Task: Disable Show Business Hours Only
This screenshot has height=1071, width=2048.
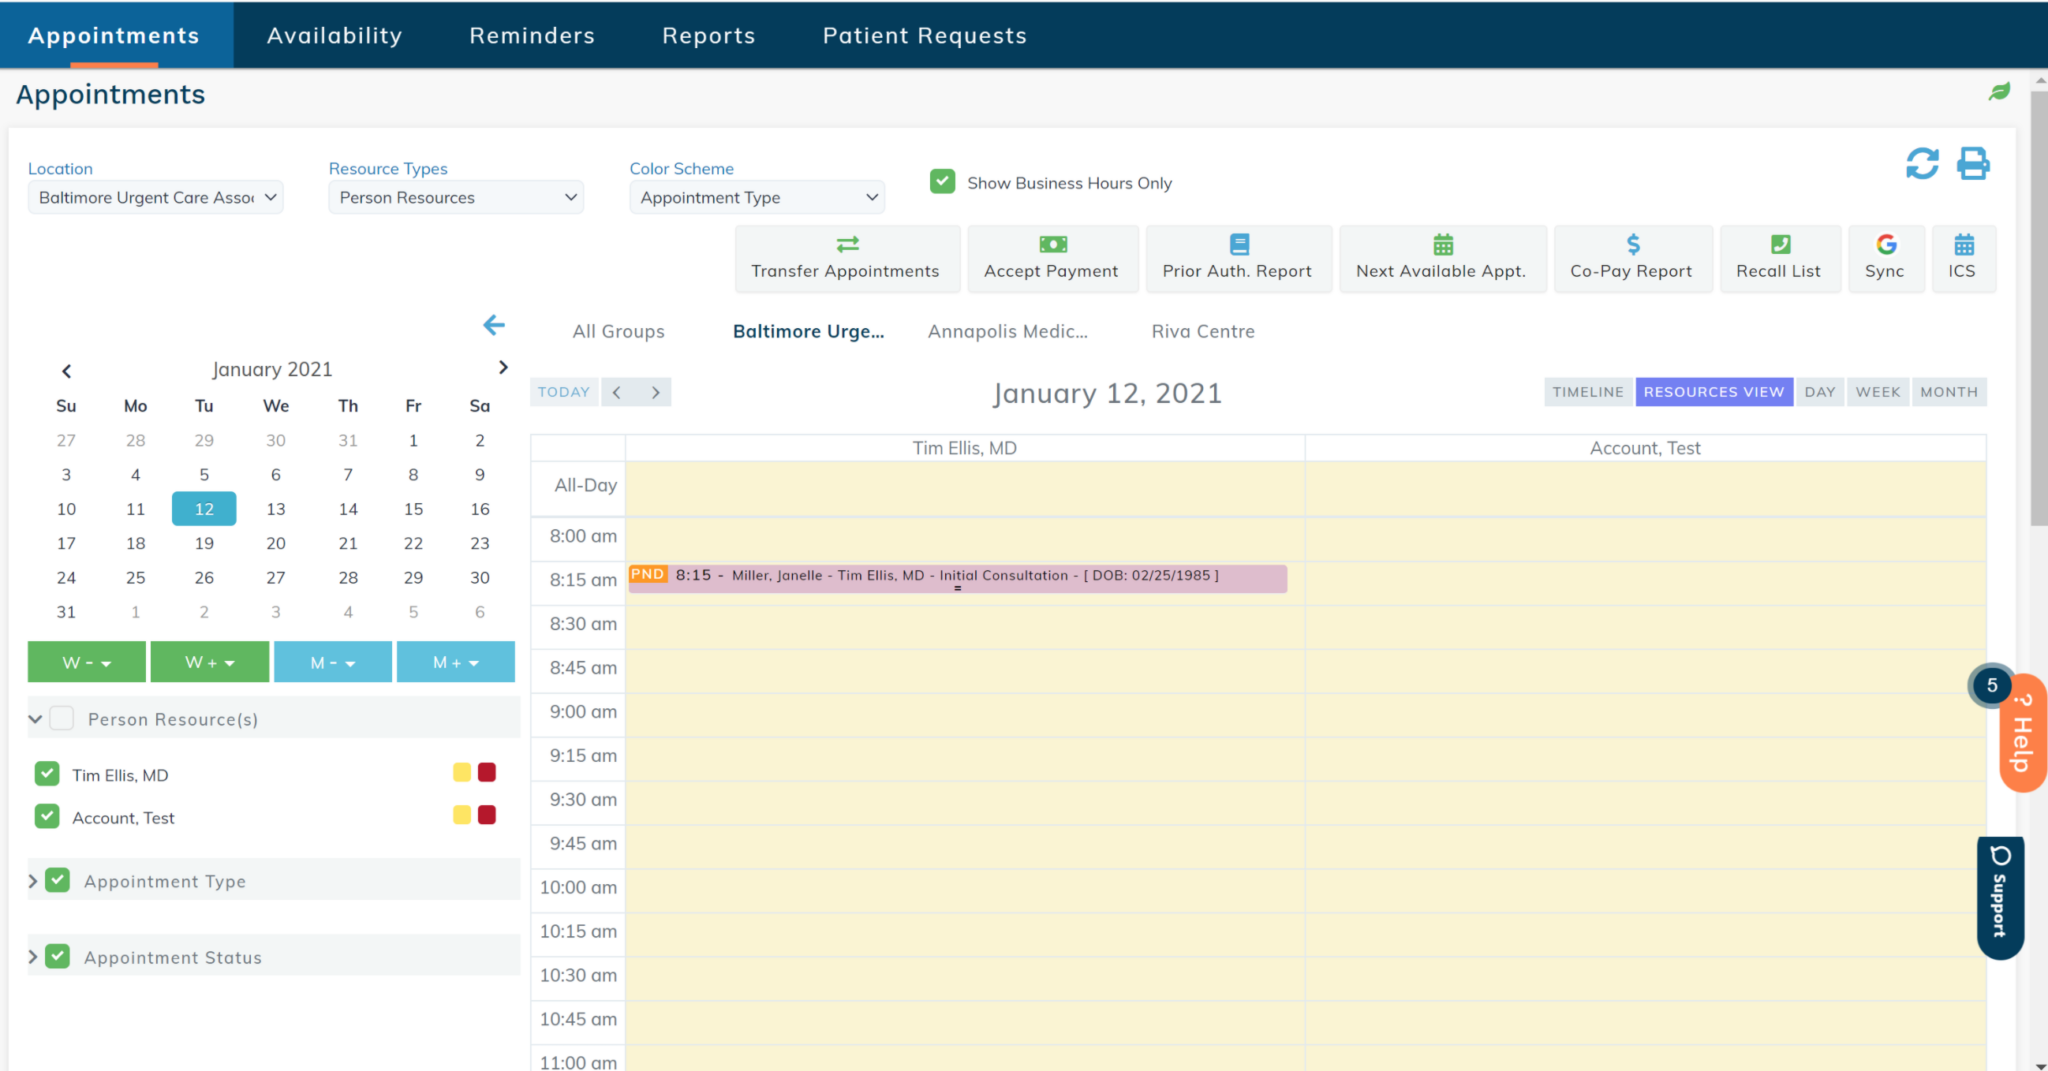Action: 941,182
